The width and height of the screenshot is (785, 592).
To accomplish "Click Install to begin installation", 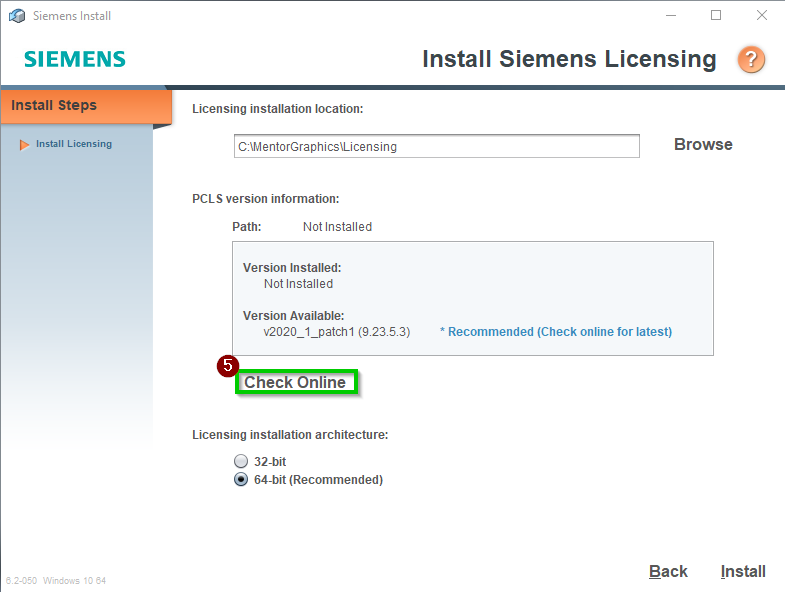I will pyautogui.click(x=743, y=571).
